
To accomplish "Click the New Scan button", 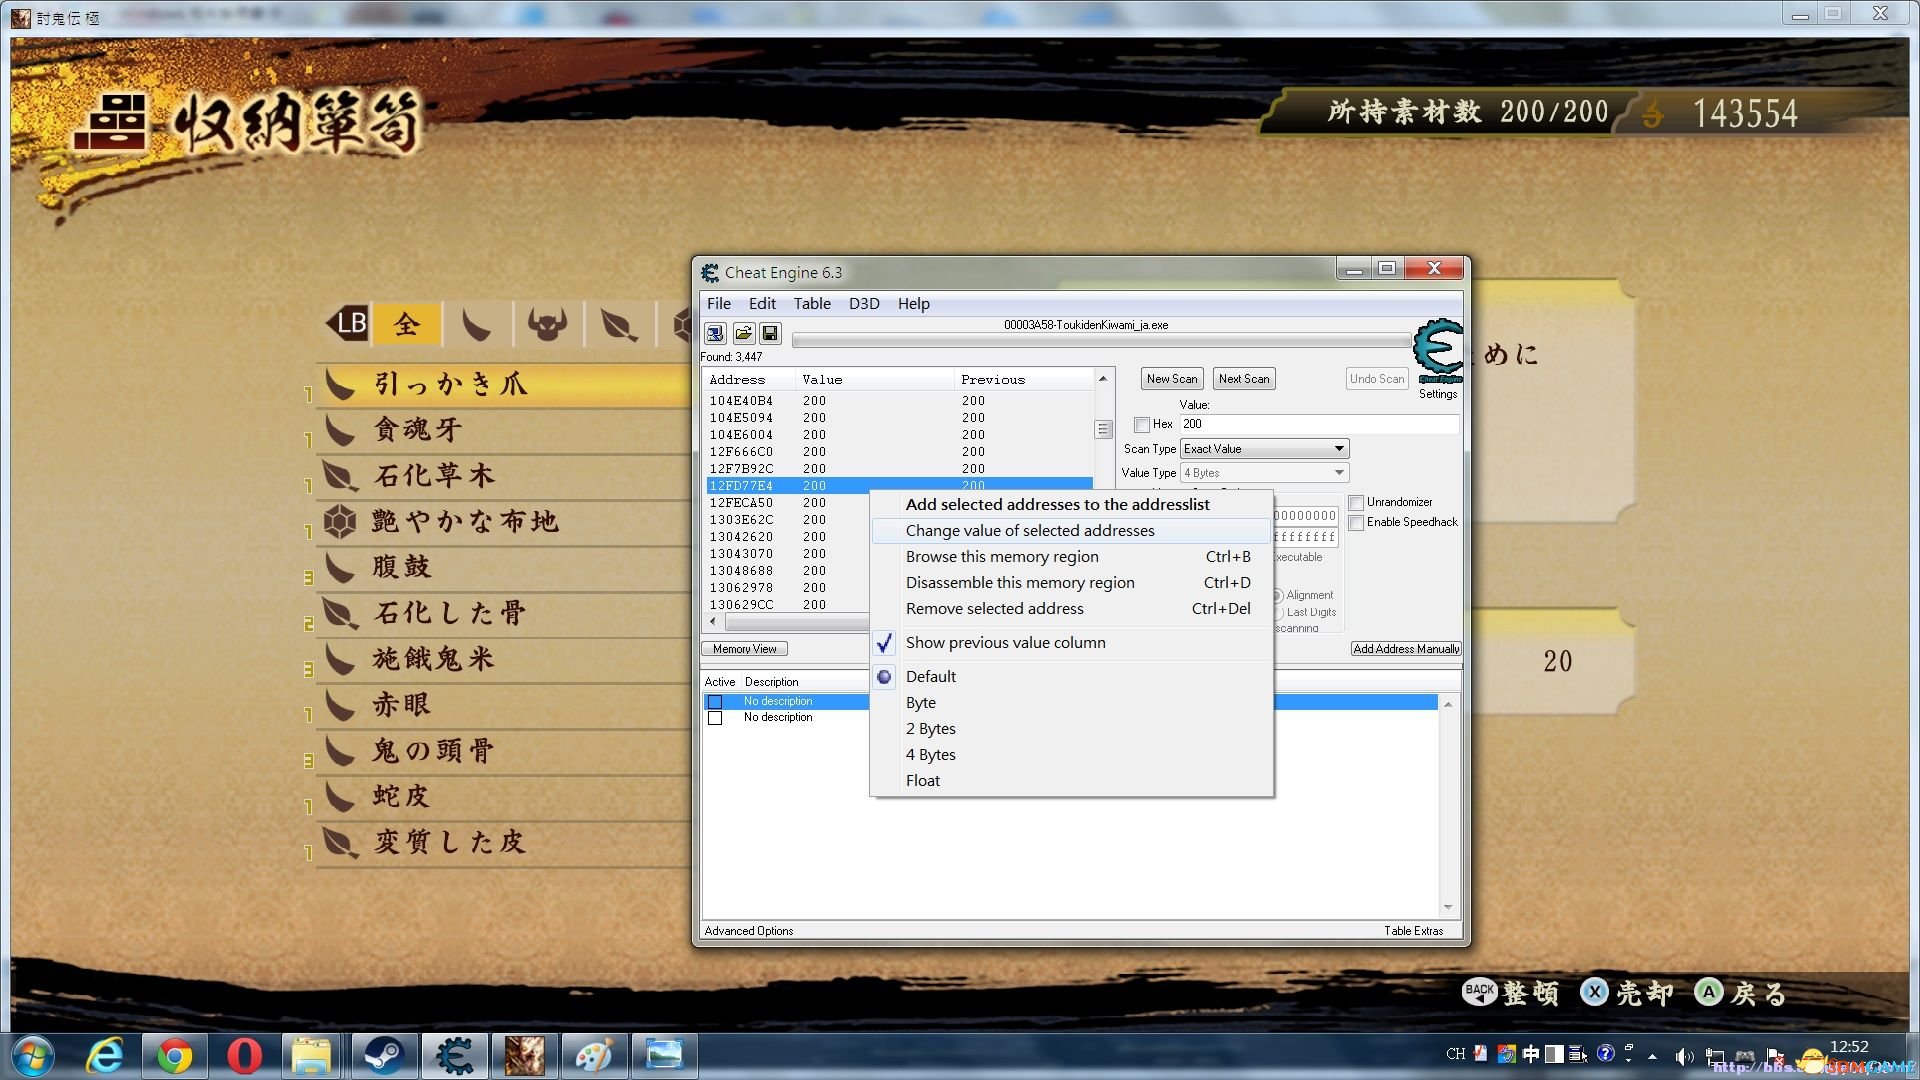I will 1172,379.
